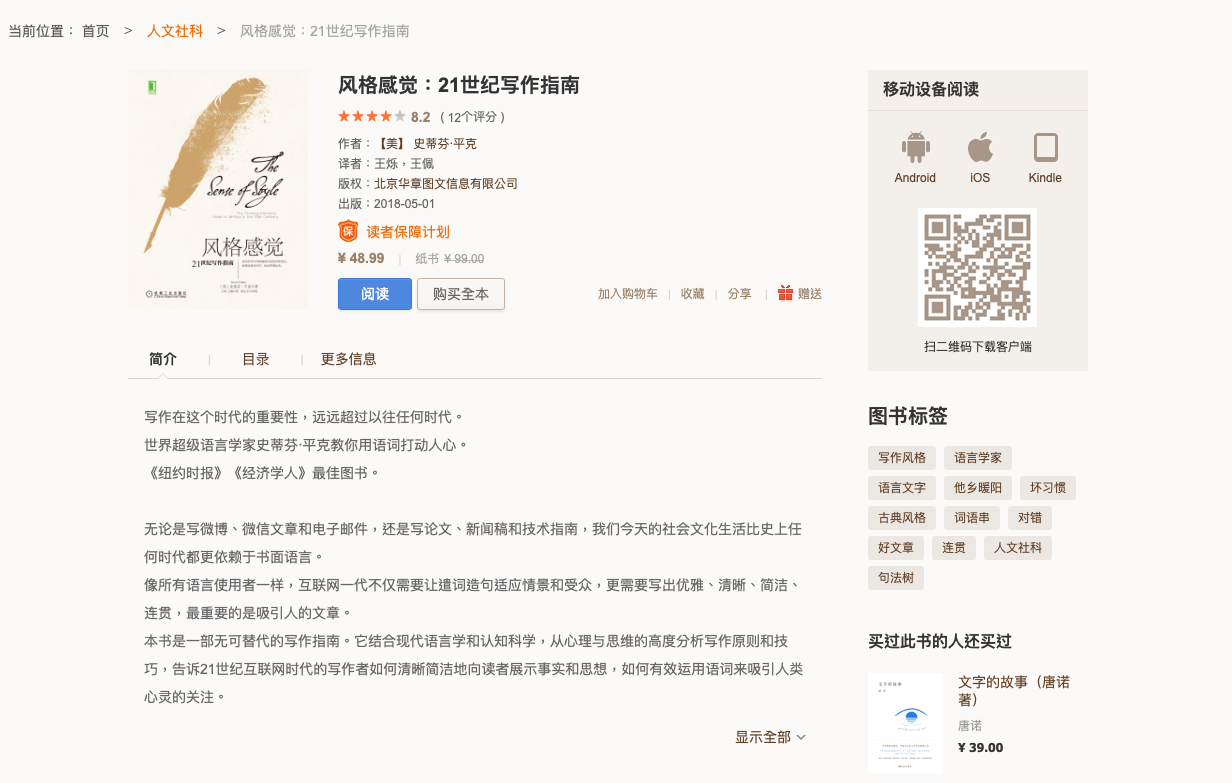Click the blue 阅读 button

pyautogui.click(x=375, y=294)
